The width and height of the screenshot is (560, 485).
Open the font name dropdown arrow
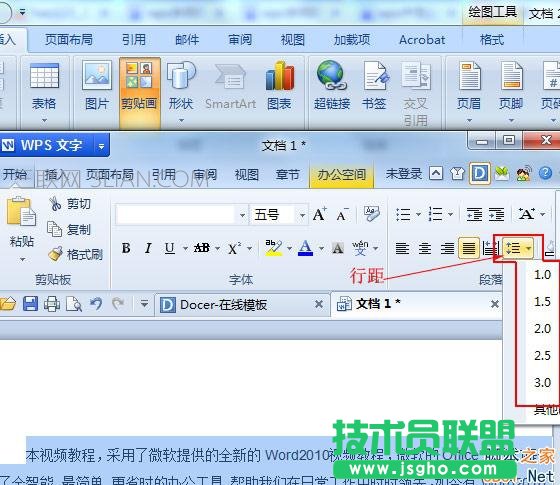[242, 215]
